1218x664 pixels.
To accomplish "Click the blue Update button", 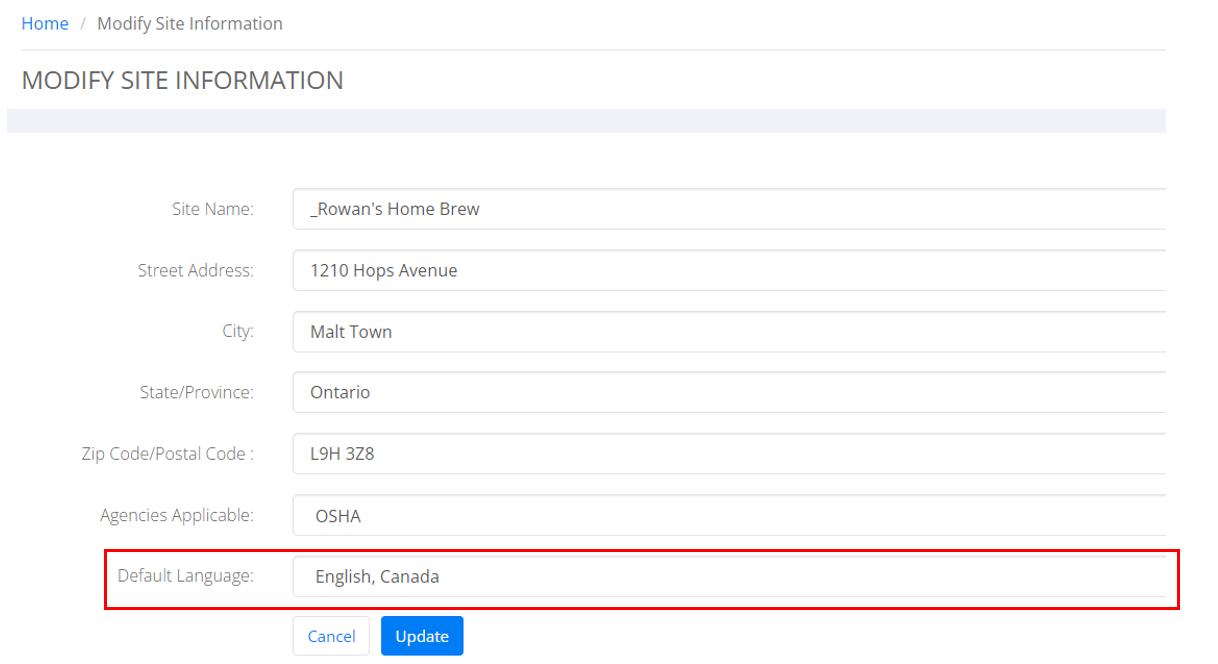I will [422, 636].
